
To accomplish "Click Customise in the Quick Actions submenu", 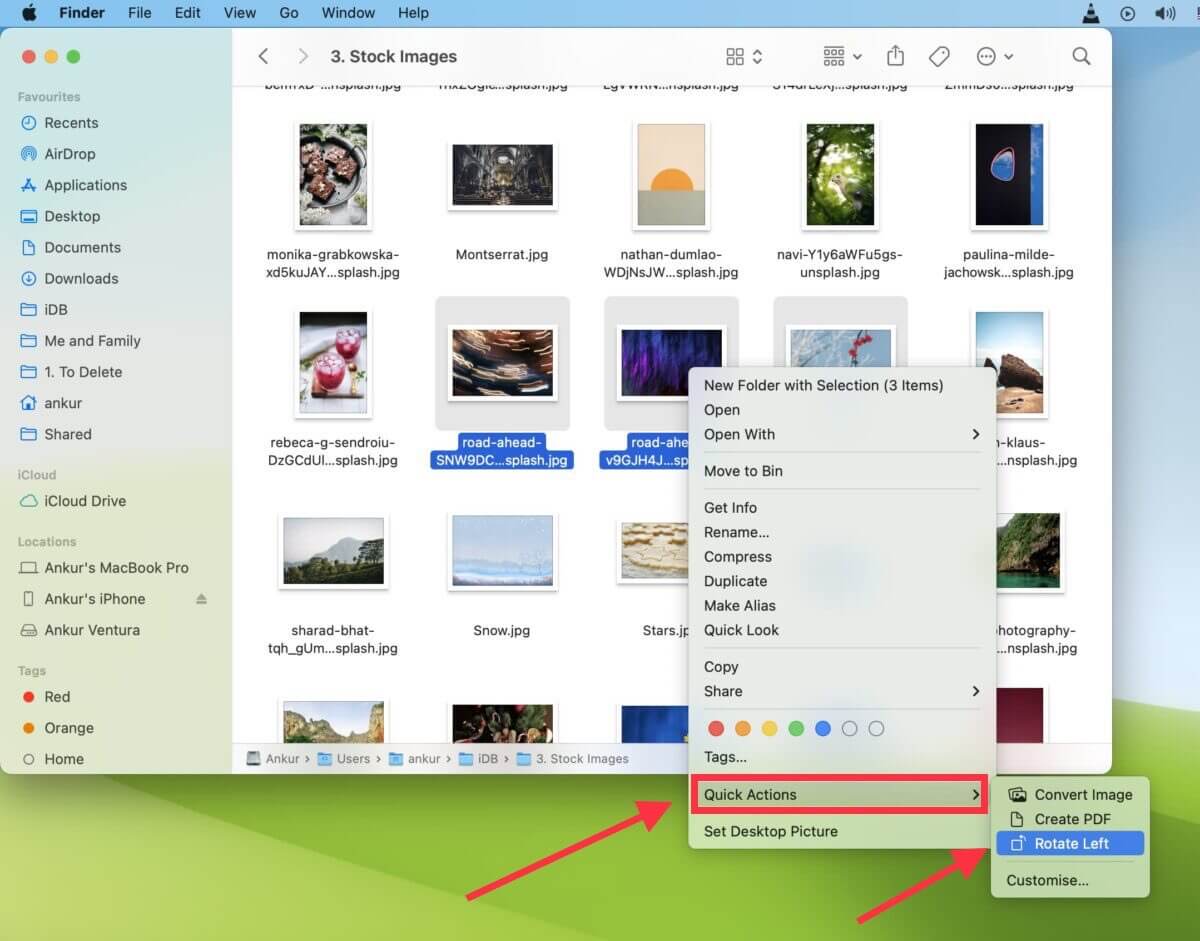I will [1046, 880].
